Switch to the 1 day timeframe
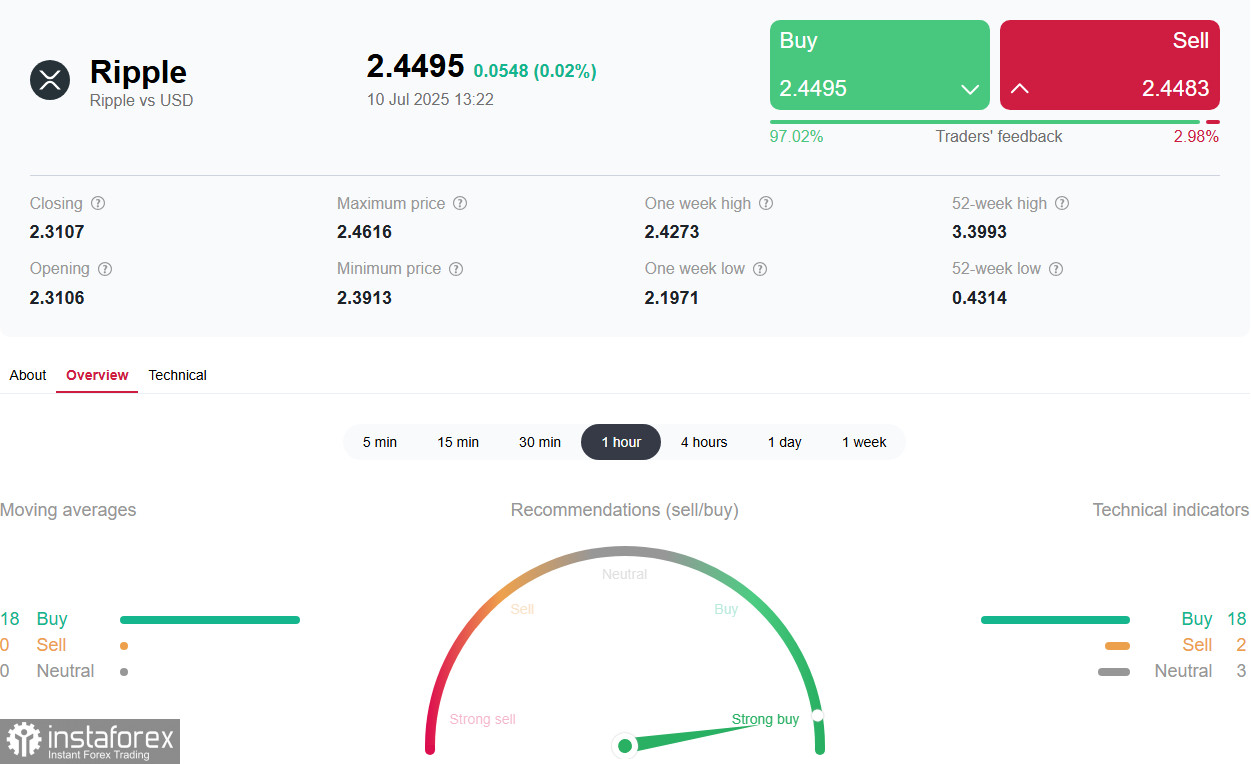The width and height of the screenshot is (1251, 764). (785, 442)
